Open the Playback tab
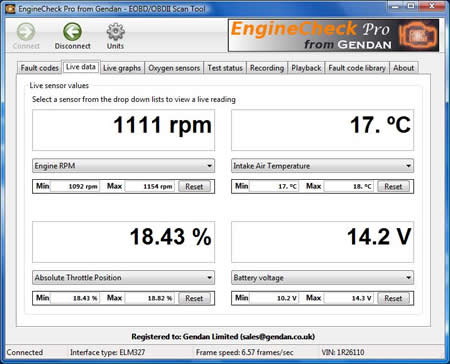 pos(306,68)
